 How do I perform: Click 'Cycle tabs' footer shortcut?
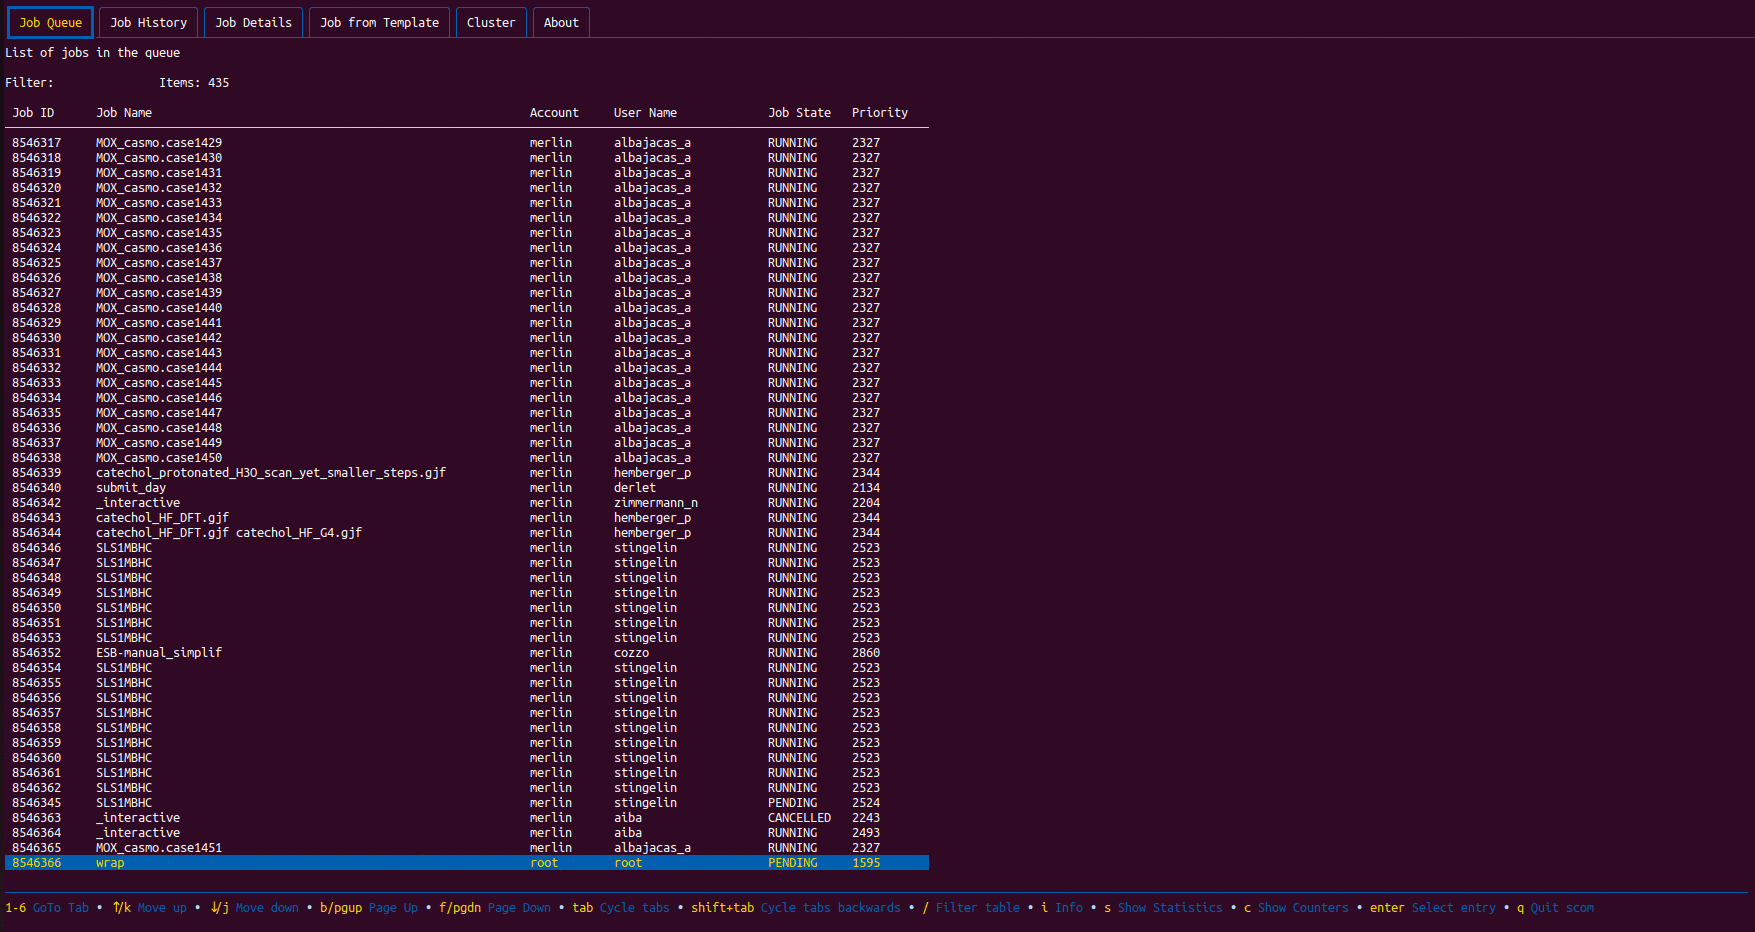click(x=635, y=908)
